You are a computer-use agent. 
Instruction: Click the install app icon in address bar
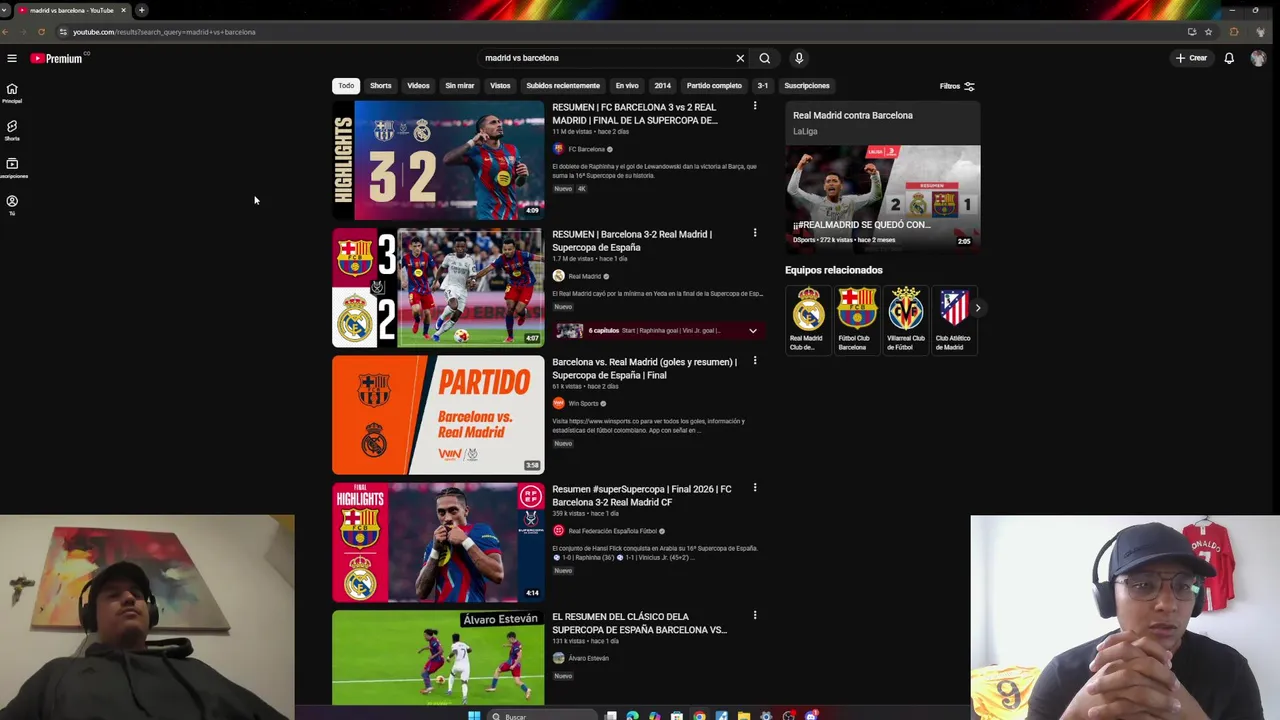click(1192, 32)
